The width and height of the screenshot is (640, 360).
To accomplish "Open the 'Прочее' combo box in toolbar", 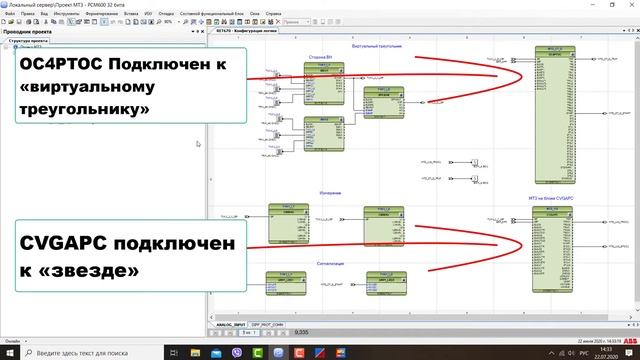I will (296, 22).
